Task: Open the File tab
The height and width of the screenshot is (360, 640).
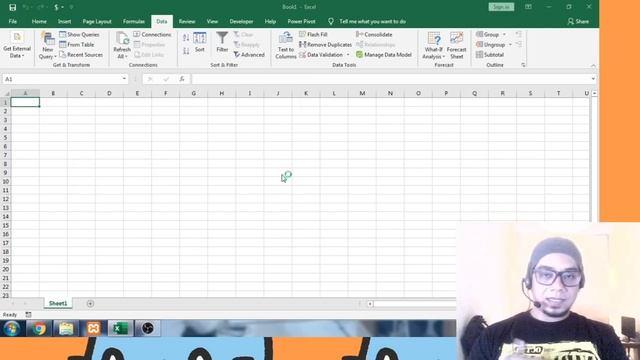Action: click(13, 21)
